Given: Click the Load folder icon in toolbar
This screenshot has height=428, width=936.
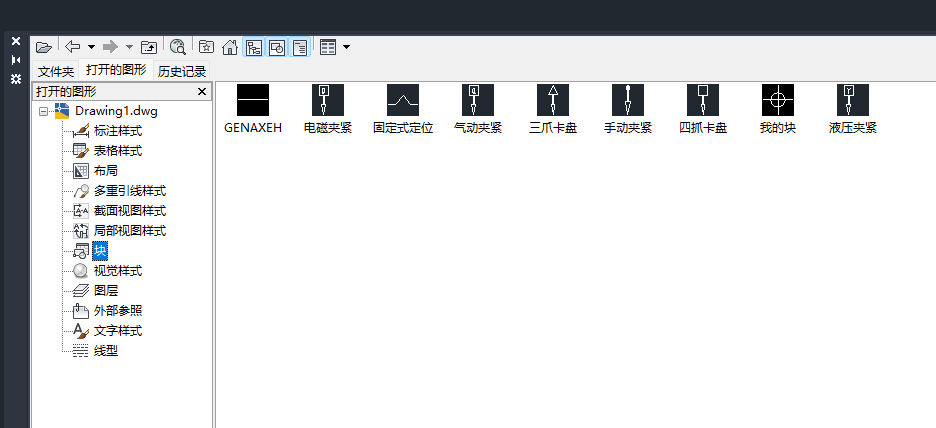Looking at the screenshot, I should click(43, 47).
